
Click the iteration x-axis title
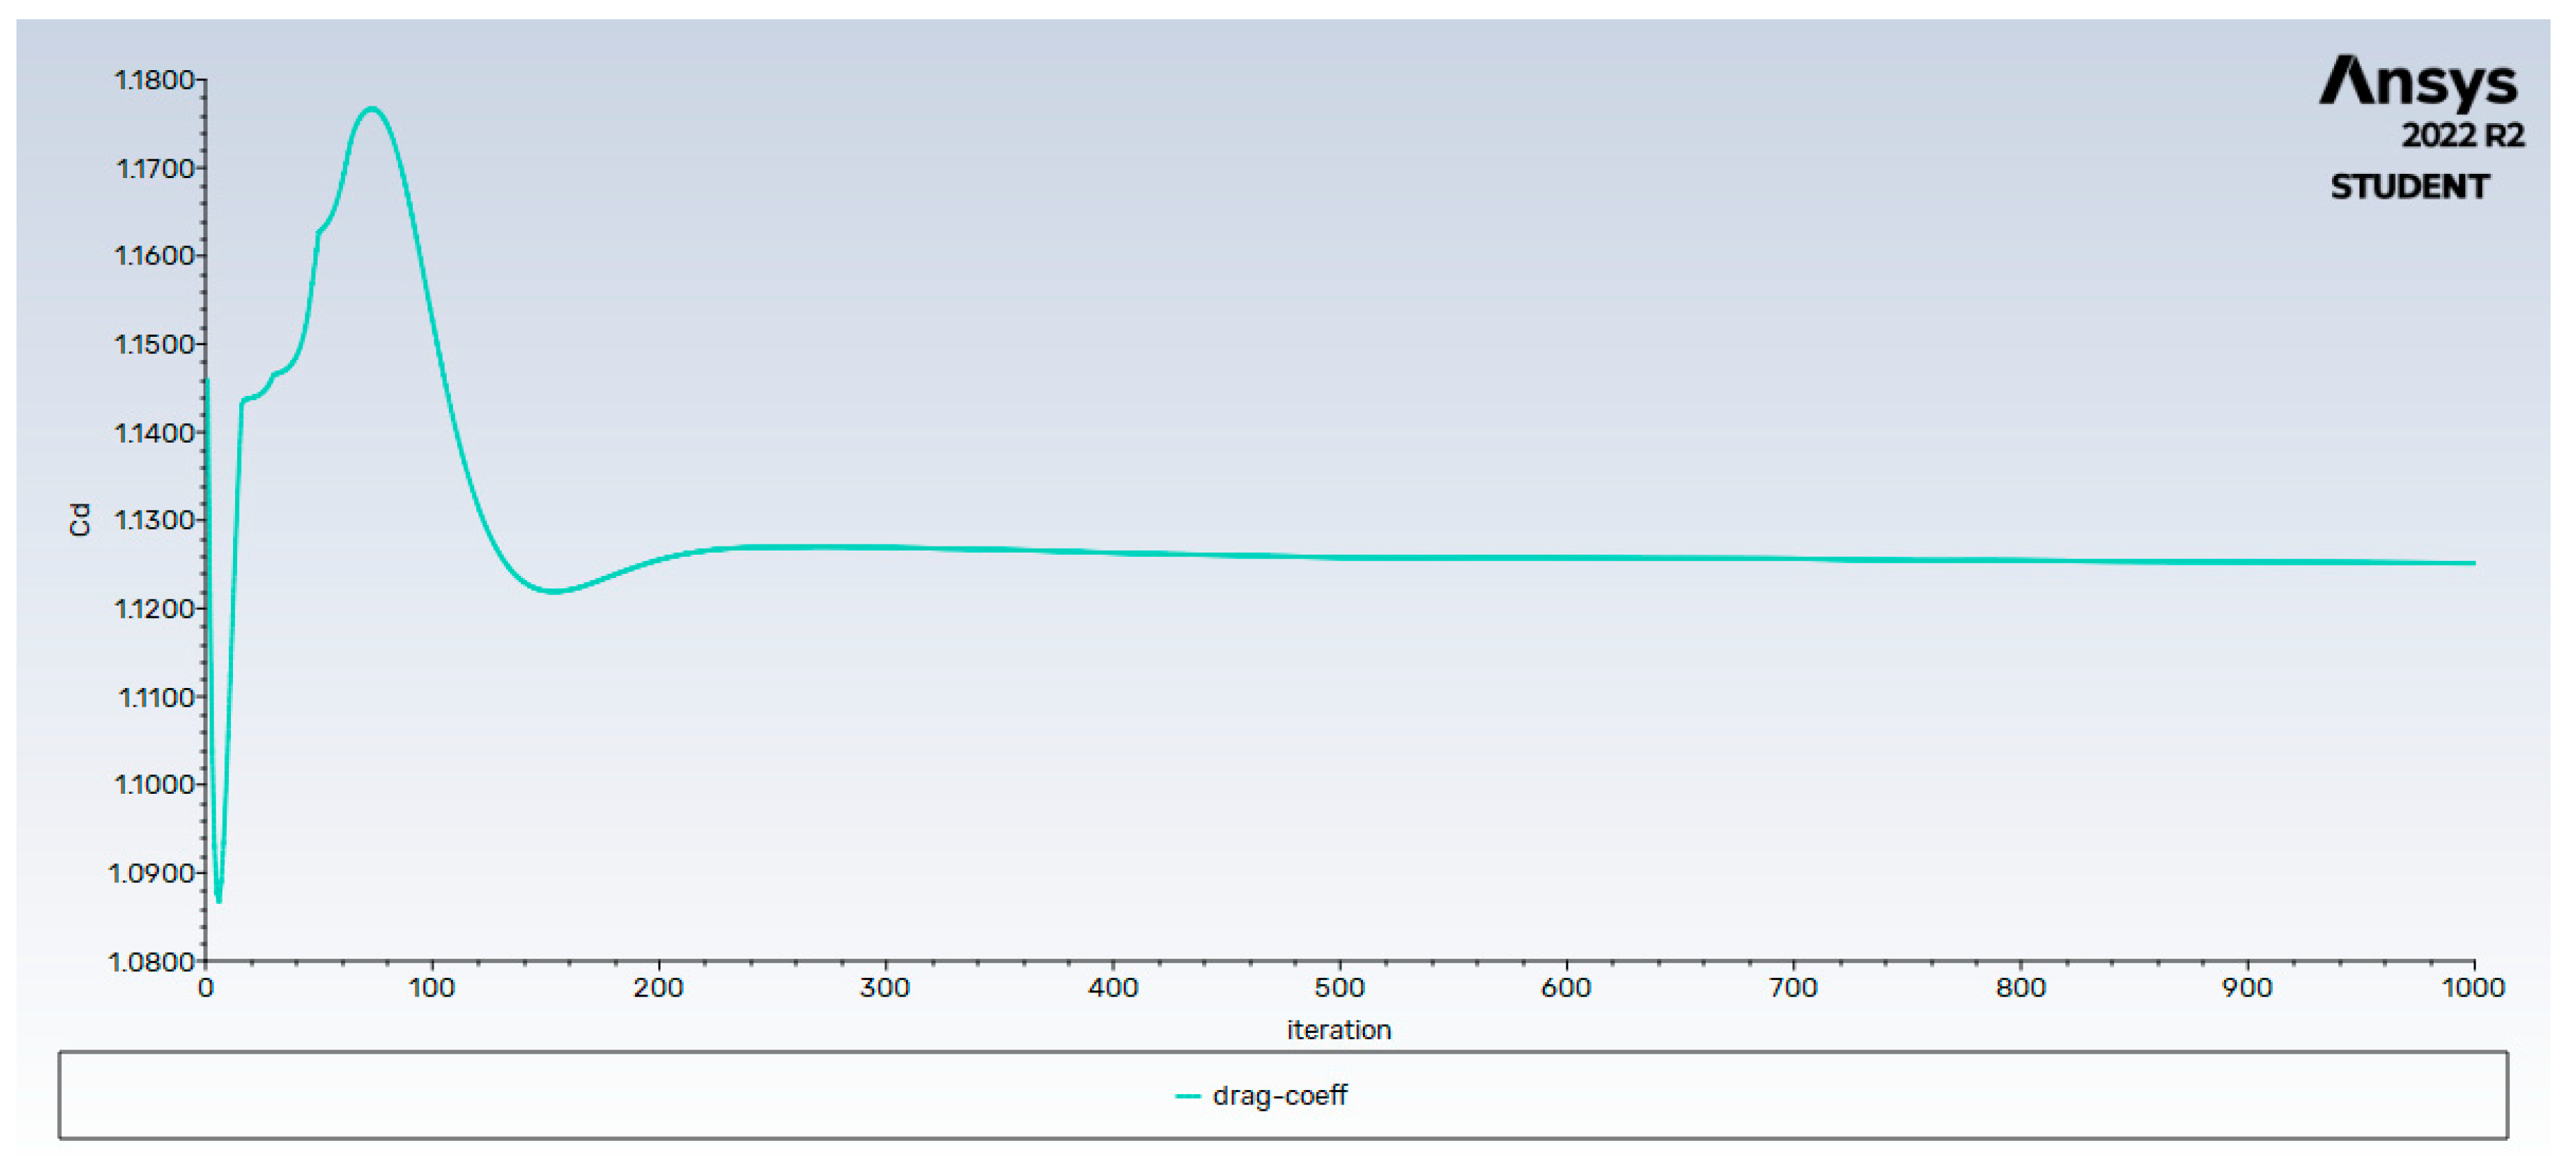click(x=1338, y=1030)
